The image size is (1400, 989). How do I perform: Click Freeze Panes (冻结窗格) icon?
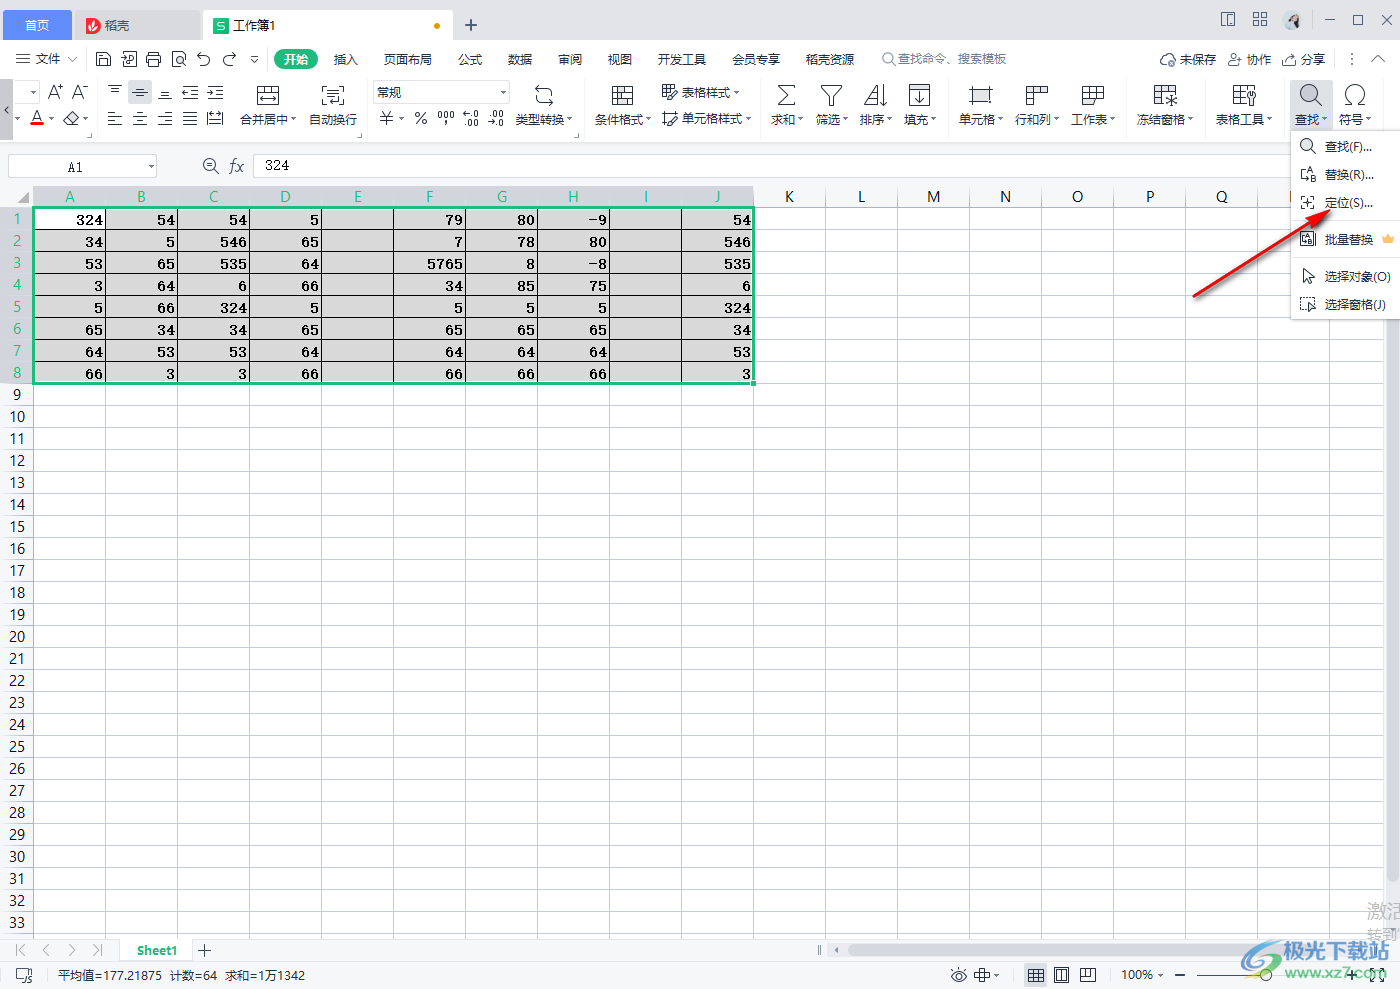(x=1165, y=95)
